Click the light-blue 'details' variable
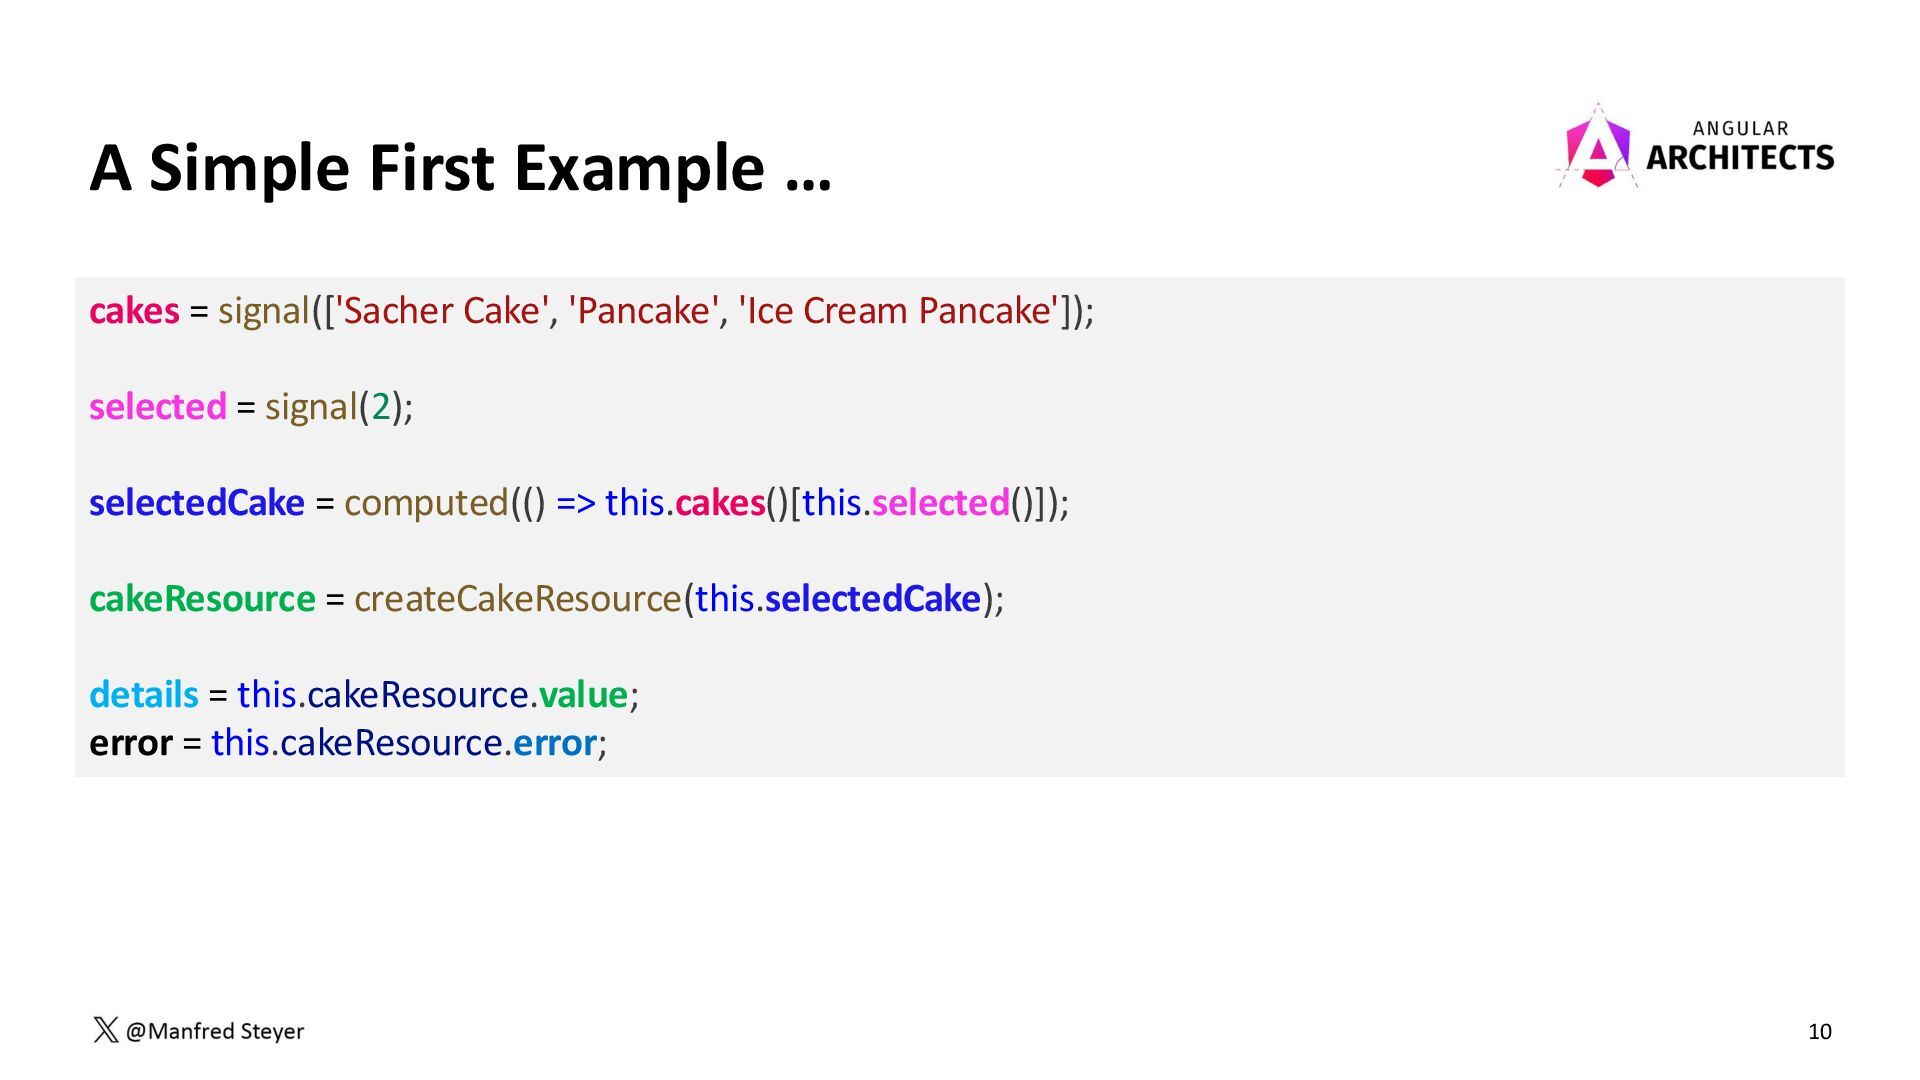 144,695
